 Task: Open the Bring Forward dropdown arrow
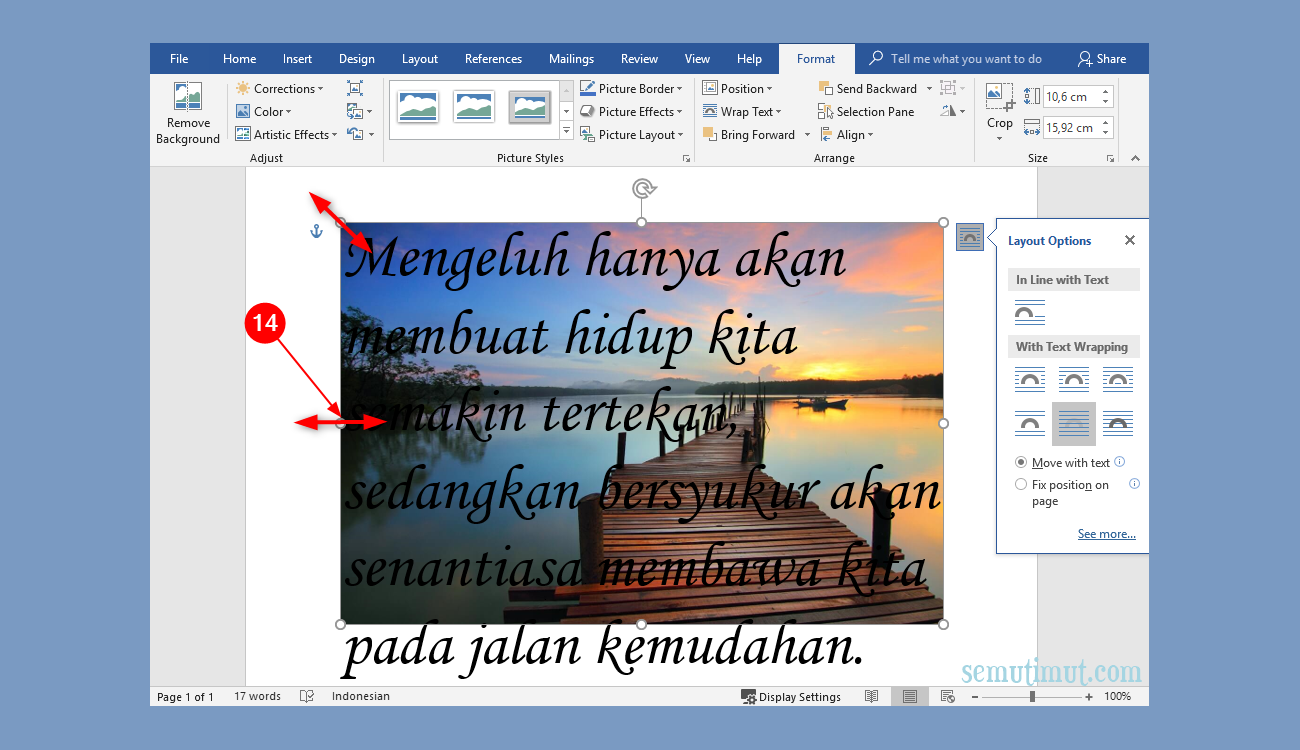[x=807, y=134]
